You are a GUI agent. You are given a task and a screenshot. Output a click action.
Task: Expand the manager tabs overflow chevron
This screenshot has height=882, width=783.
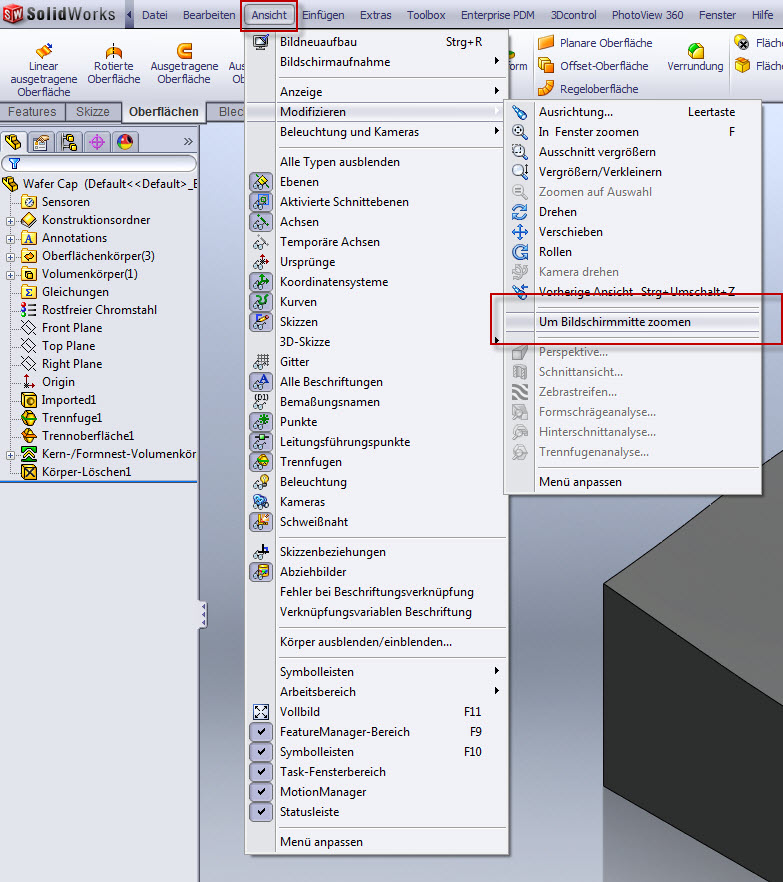point(188,142)
